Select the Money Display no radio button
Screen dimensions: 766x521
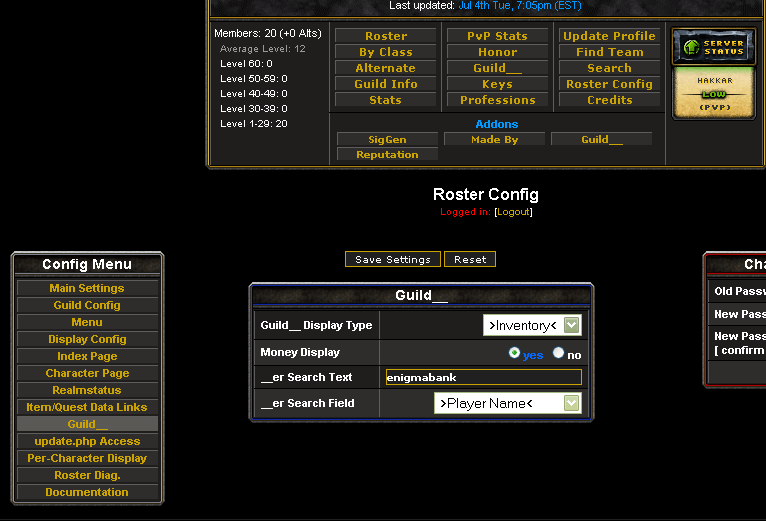point(558,353)
